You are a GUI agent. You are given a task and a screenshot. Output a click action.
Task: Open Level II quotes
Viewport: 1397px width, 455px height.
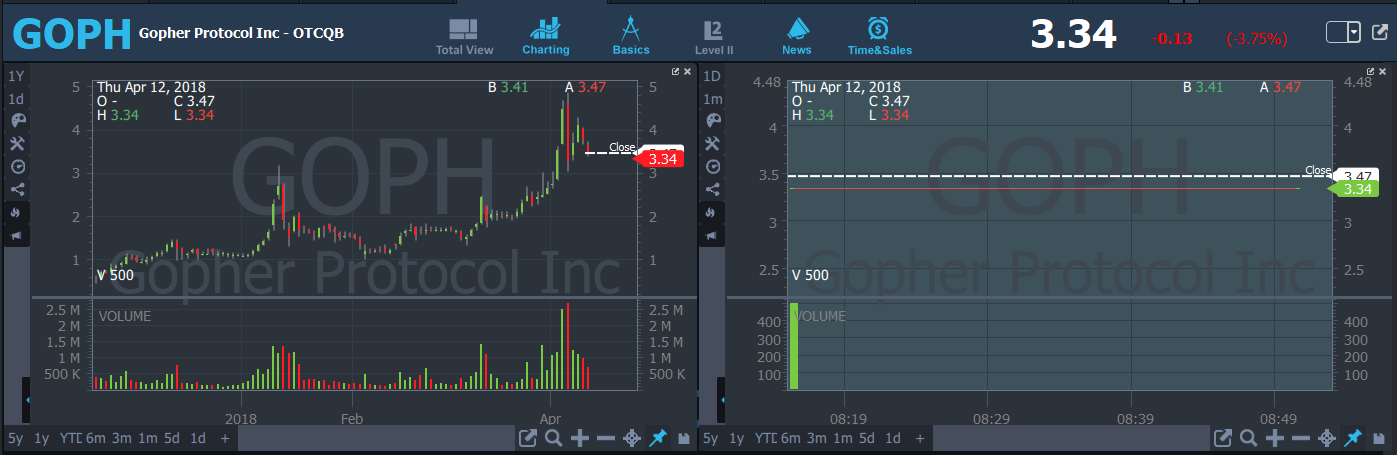coord(714,36)
